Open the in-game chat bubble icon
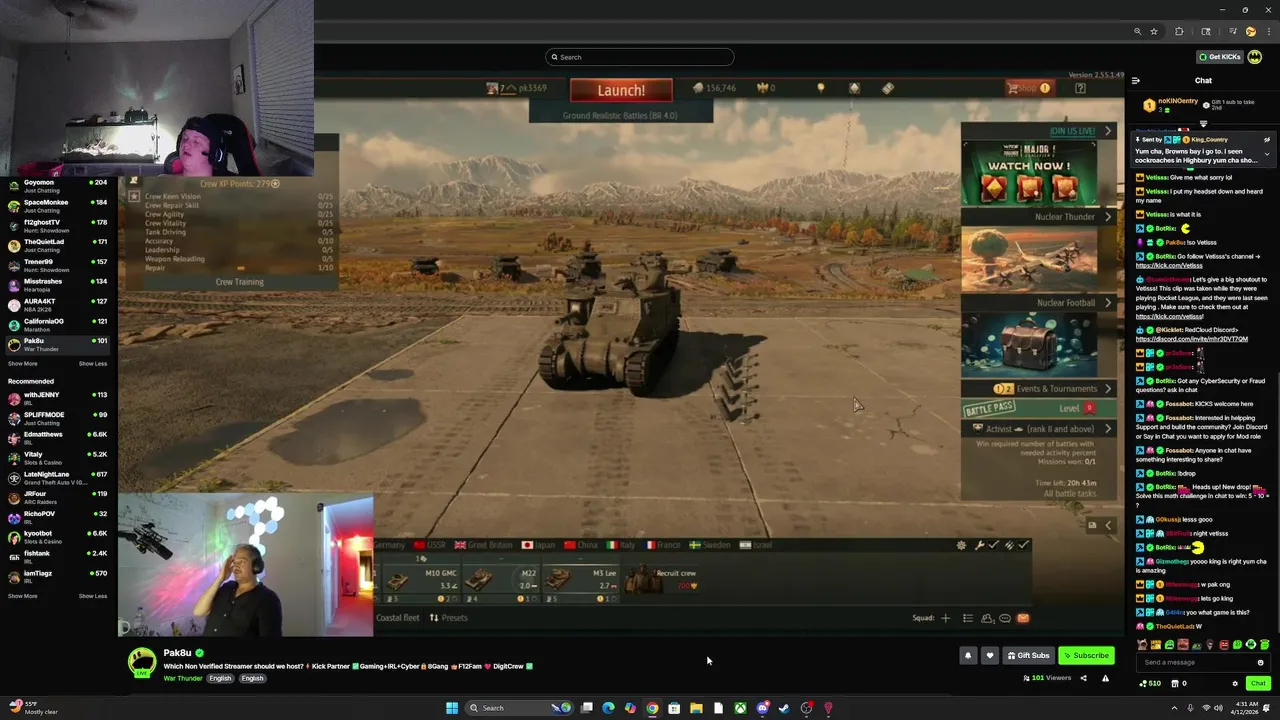 coord(1005,618)
